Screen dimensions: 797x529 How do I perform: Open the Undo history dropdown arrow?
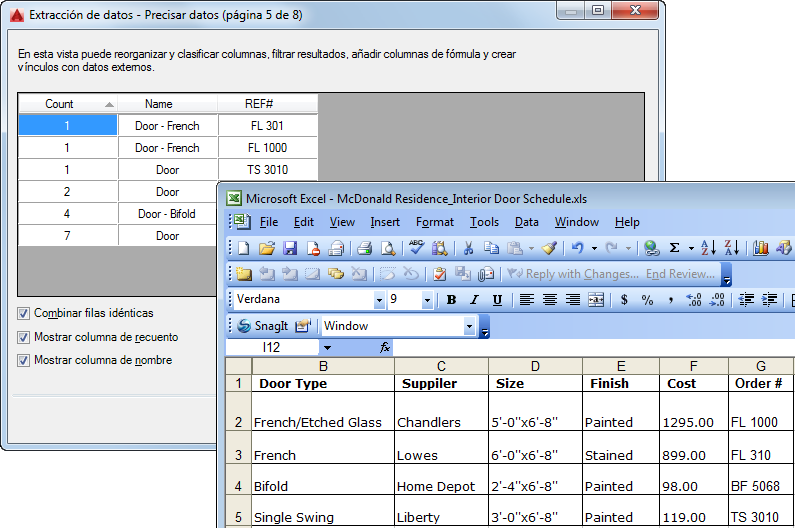[x=594, y=248]
